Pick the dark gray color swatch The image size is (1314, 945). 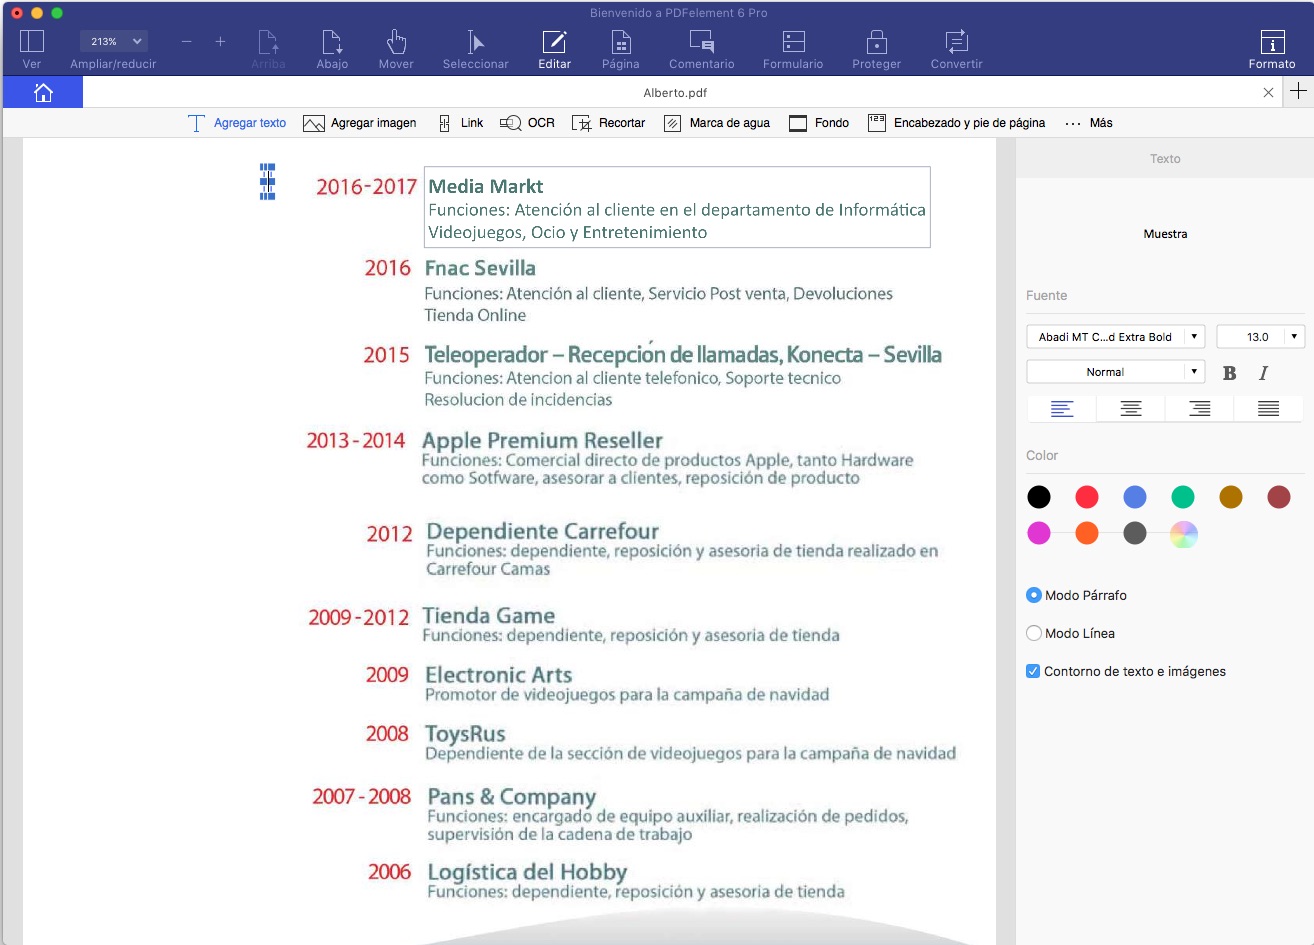point(1135,533)
